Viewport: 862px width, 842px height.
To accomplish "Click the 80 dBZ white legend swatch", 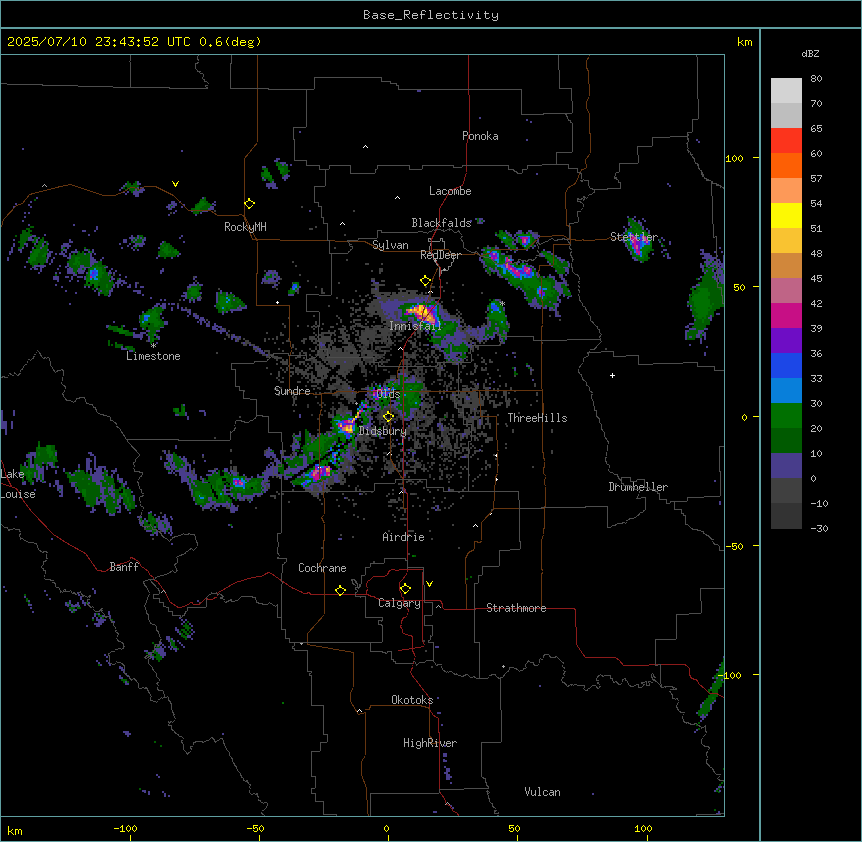I will point(786,91).
